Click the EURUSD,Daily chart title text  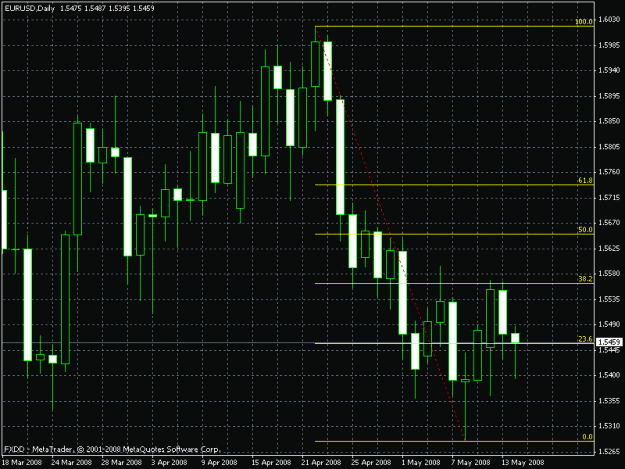point(29,8)
